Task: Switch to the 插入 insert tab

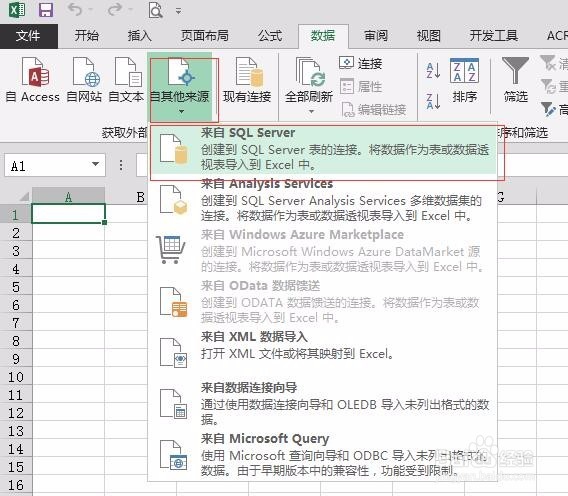Action: tap(139, 36)
